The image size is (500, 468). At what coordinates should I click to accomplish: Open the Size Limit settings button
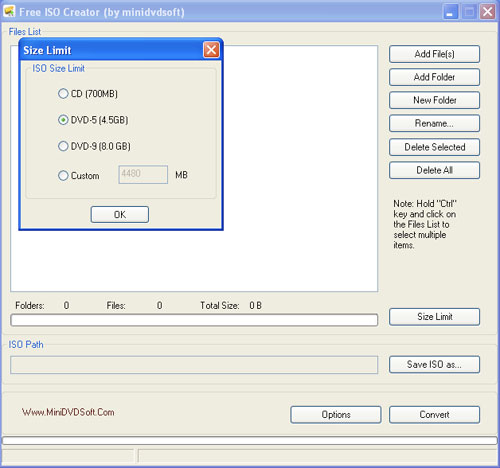pos(434,317)
